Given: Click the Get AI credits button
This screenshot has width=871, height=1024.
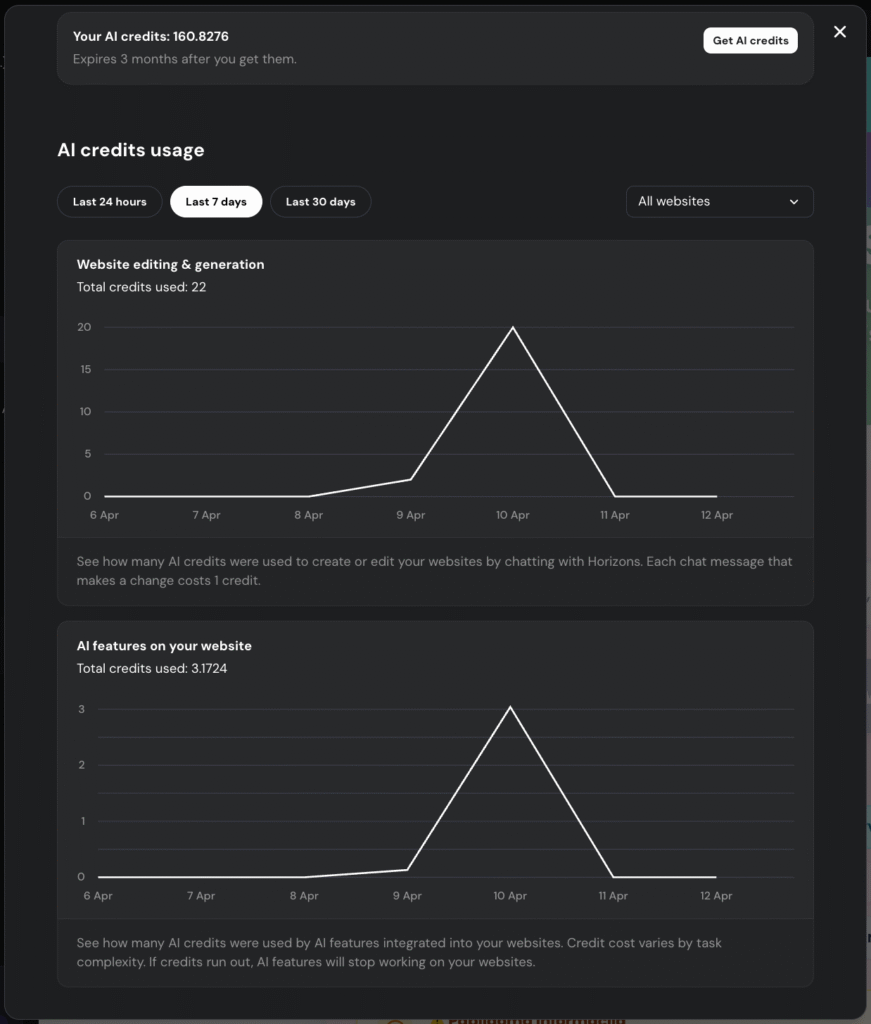Looking at the screenshot, I should tap(750, 40).
